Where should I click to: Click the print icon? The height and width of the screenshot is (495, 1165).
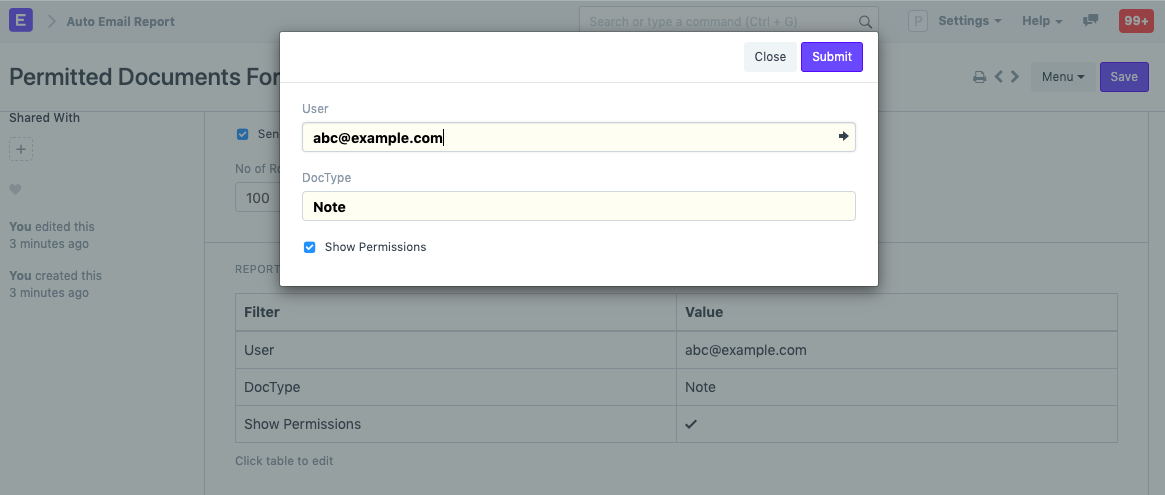coord(980,77)
